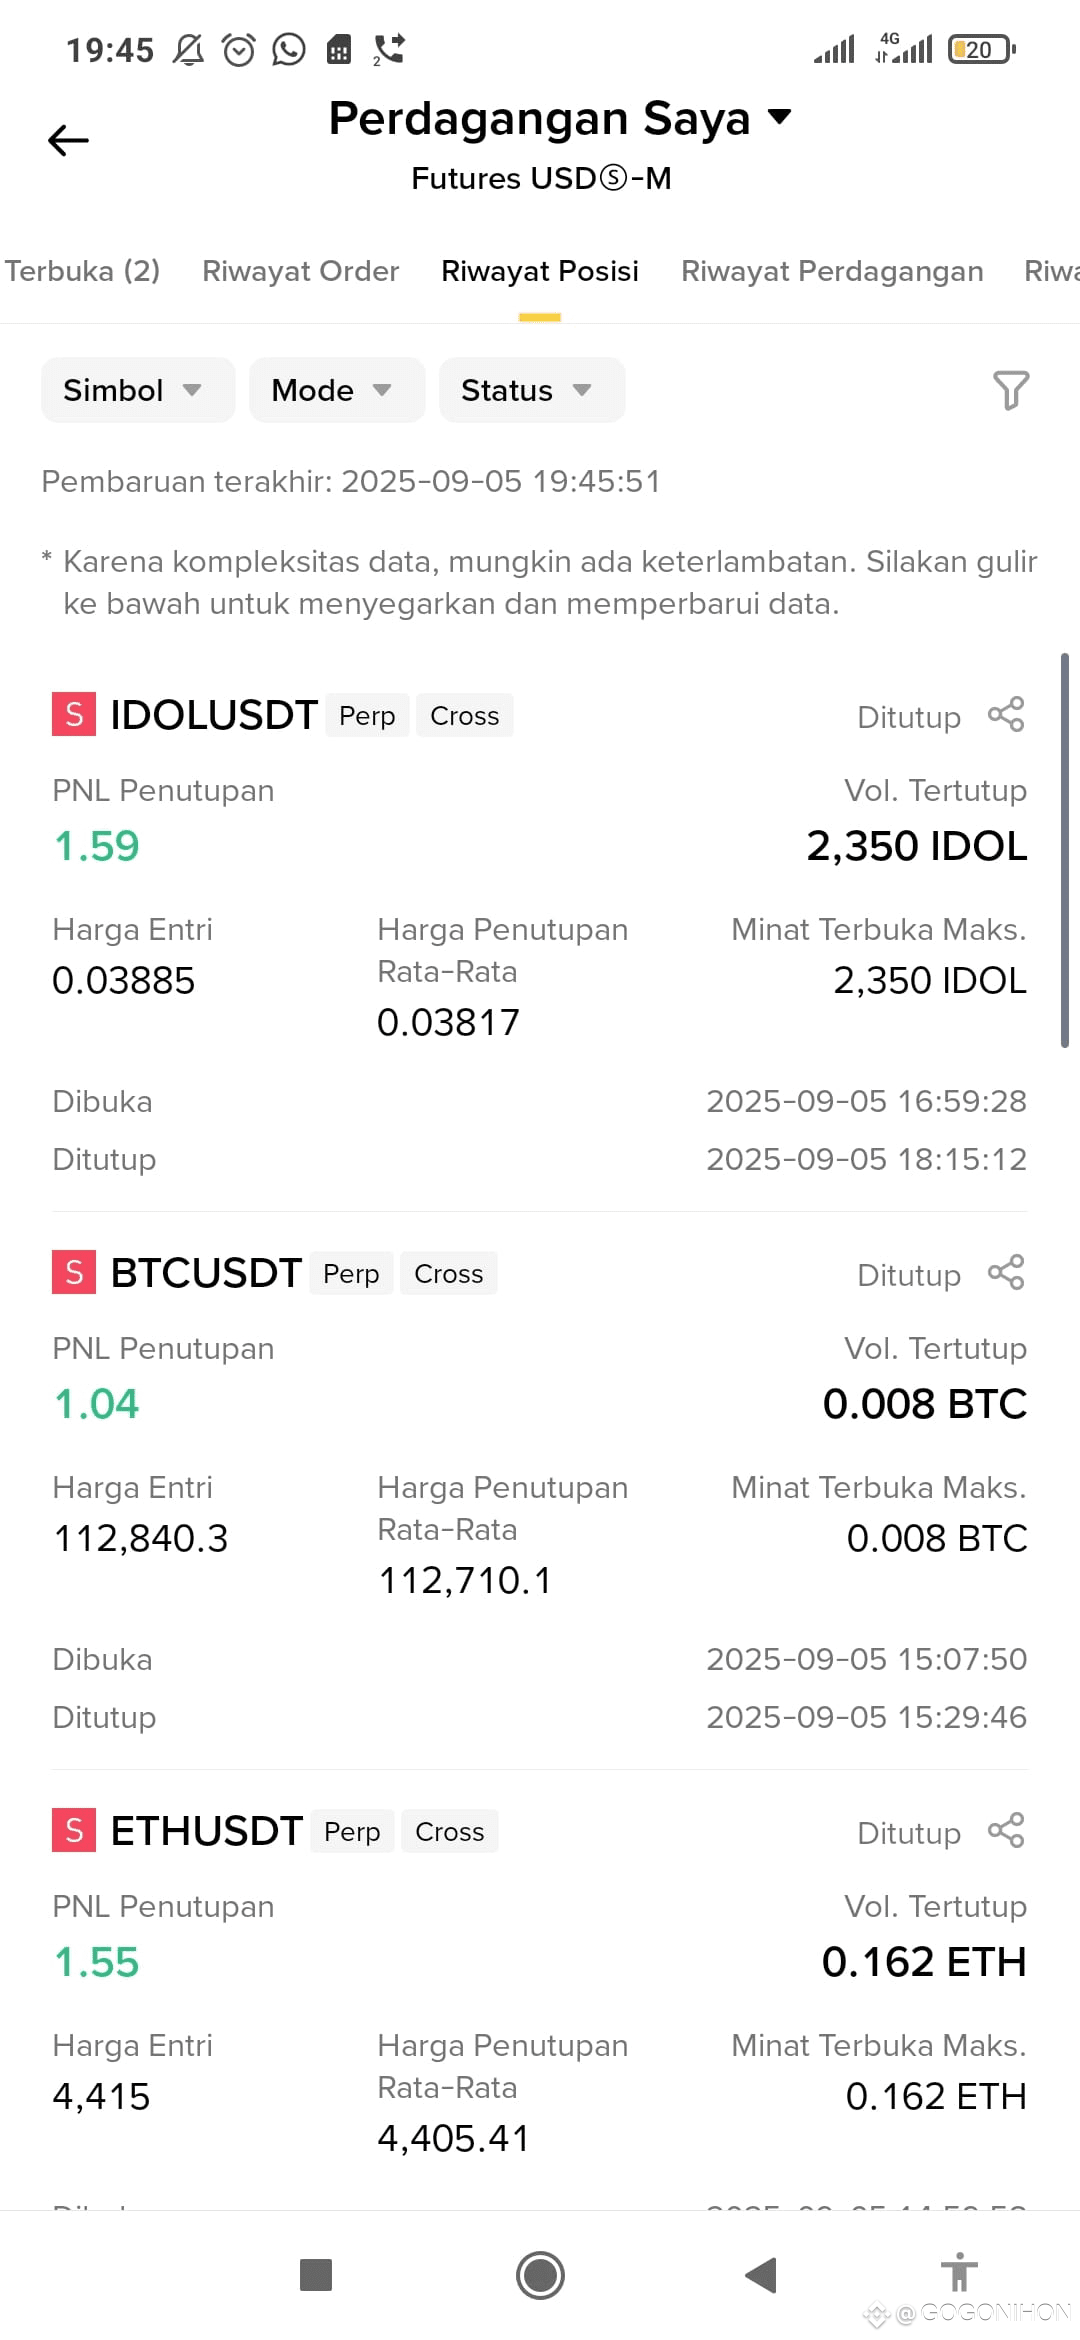Select the Riwayat Posisi tab
Screen dimensions: 1080x2340
(540, 271)
